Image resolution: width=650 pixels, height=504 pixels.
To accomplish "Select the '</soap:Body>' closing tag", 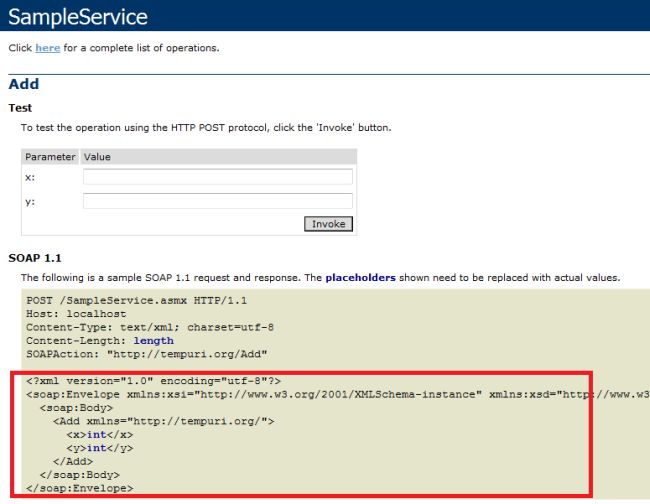I will pyautogui.click(x=80, y=475).
